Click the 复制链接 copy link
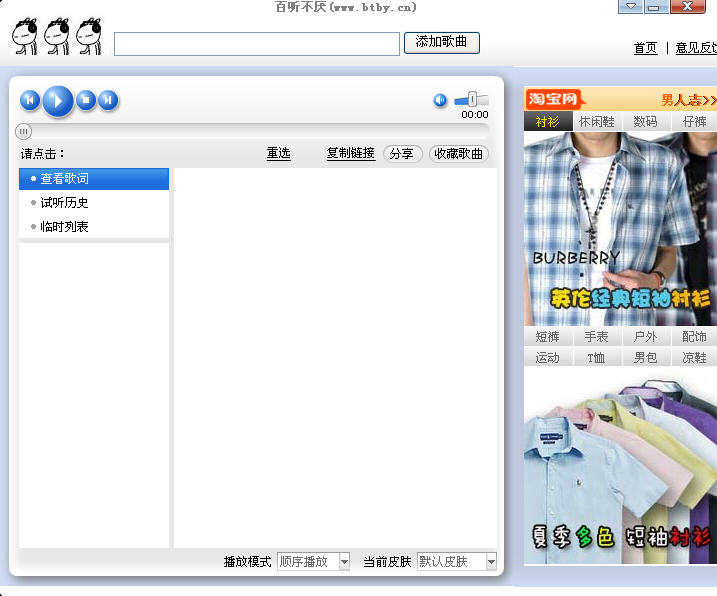This screenshot has height=596, width=717. tap(350, 154)
